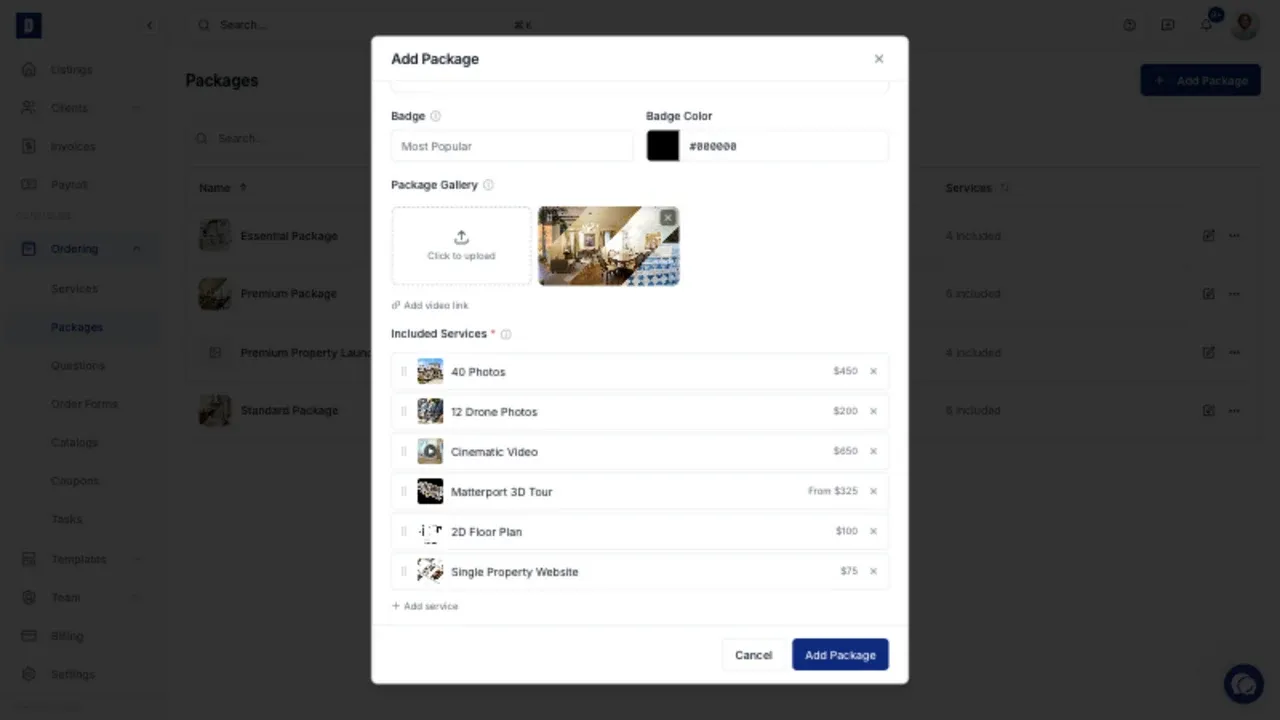Viewport: 1280px width, 720px height.
Task: Click Add Package button on Packages page
Action: (x=1200, y=80)
